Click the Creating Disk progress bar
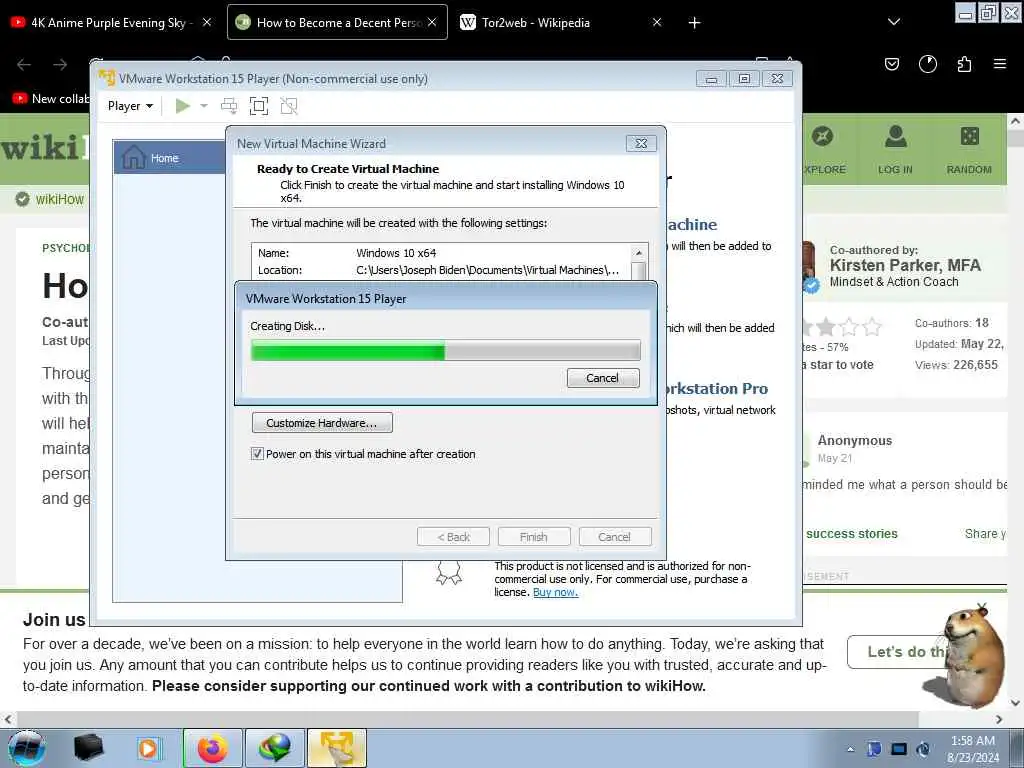The height and width of the screenshot is (768, 1024). (445, 350)
